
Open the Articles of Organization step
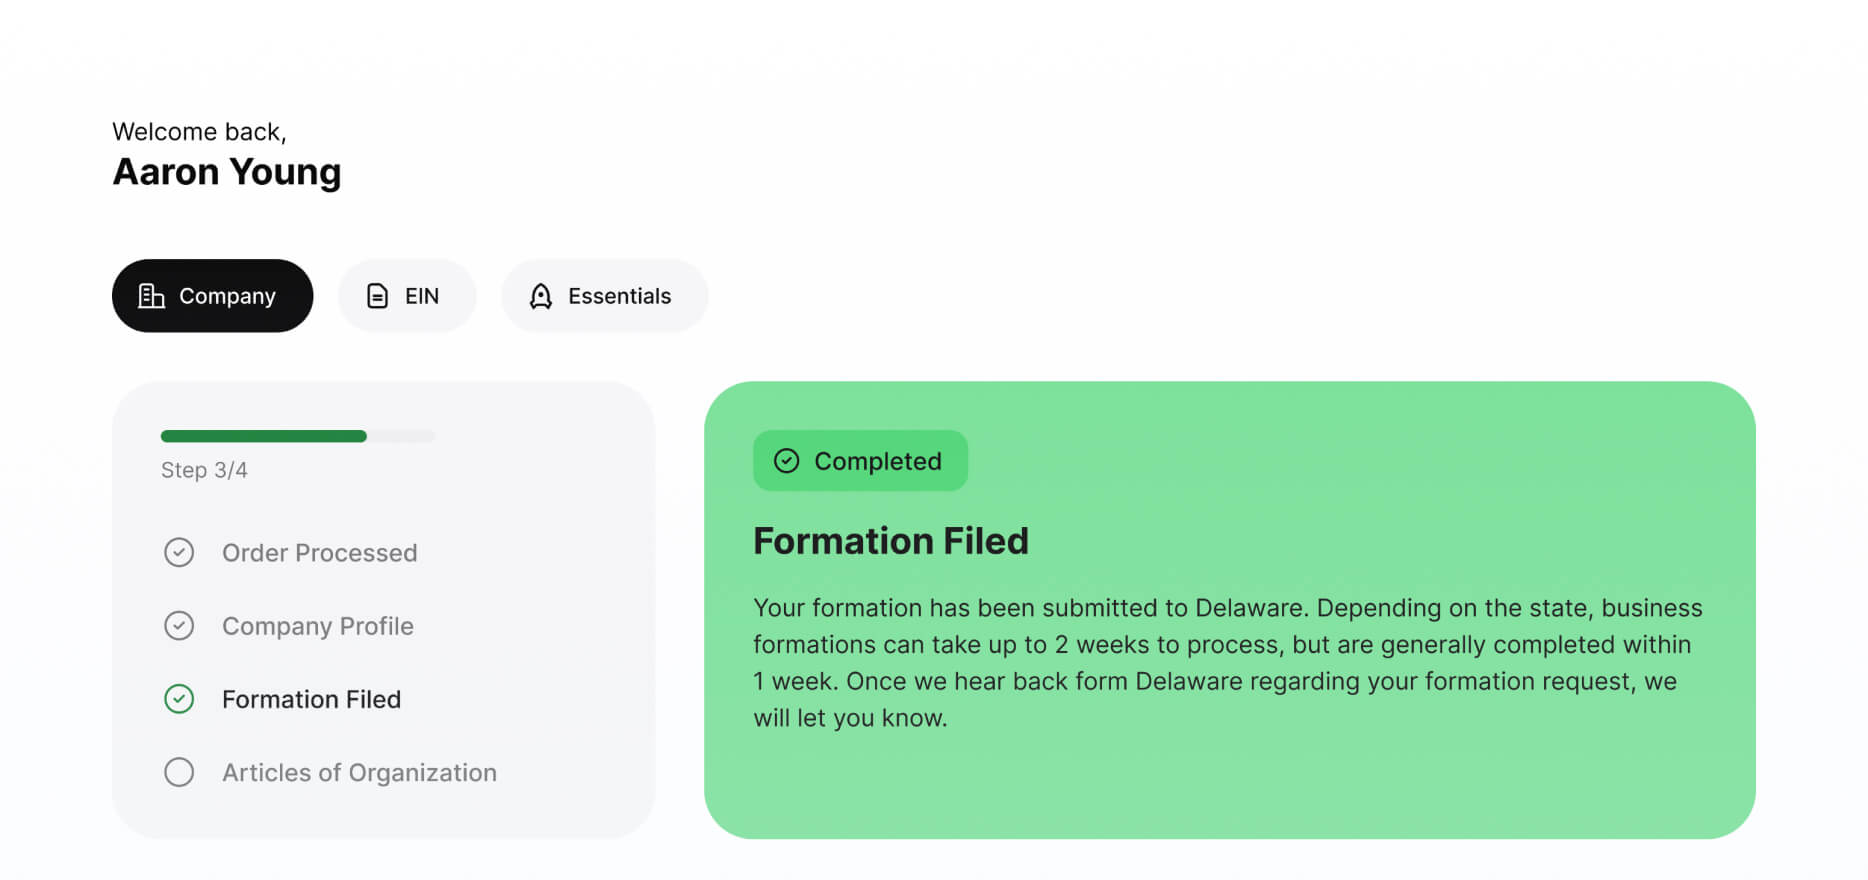click(359, 773)
